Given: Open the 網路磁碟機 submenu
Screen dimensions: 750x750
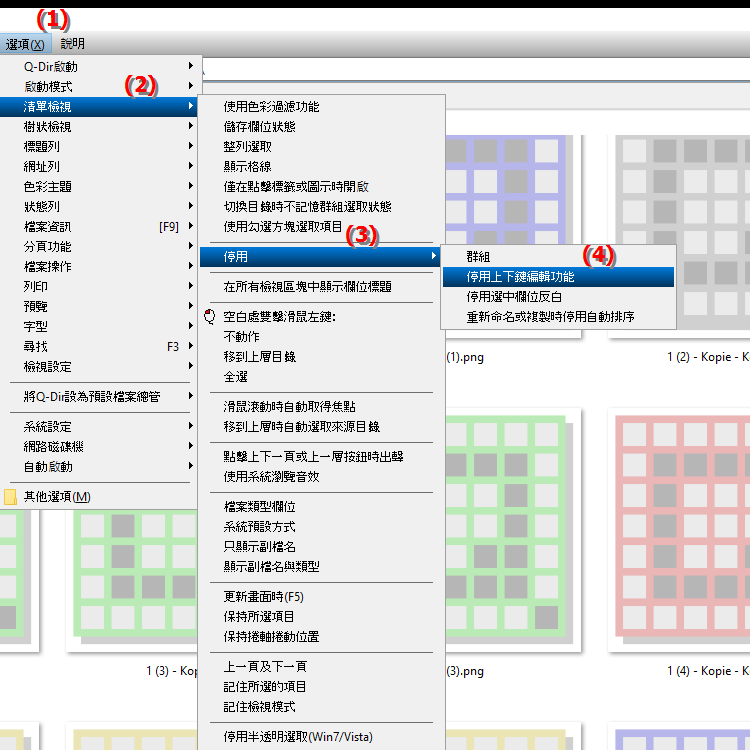Looking at the screenshot, I should click(100, 447).
